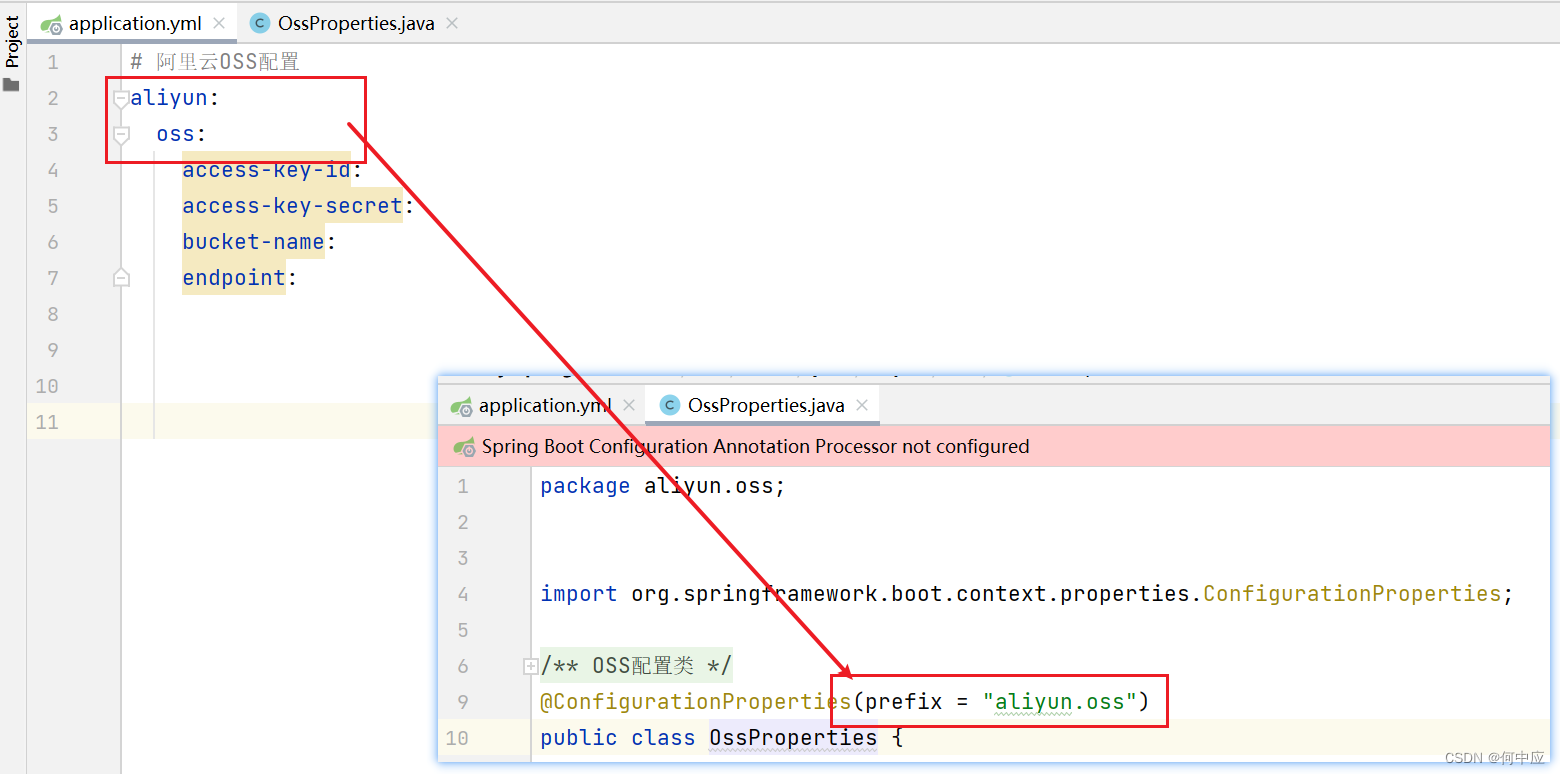The image size is (1560, 774).
Task: Collapse the oss YAML block fold marker
Action: tap(121, 134)
